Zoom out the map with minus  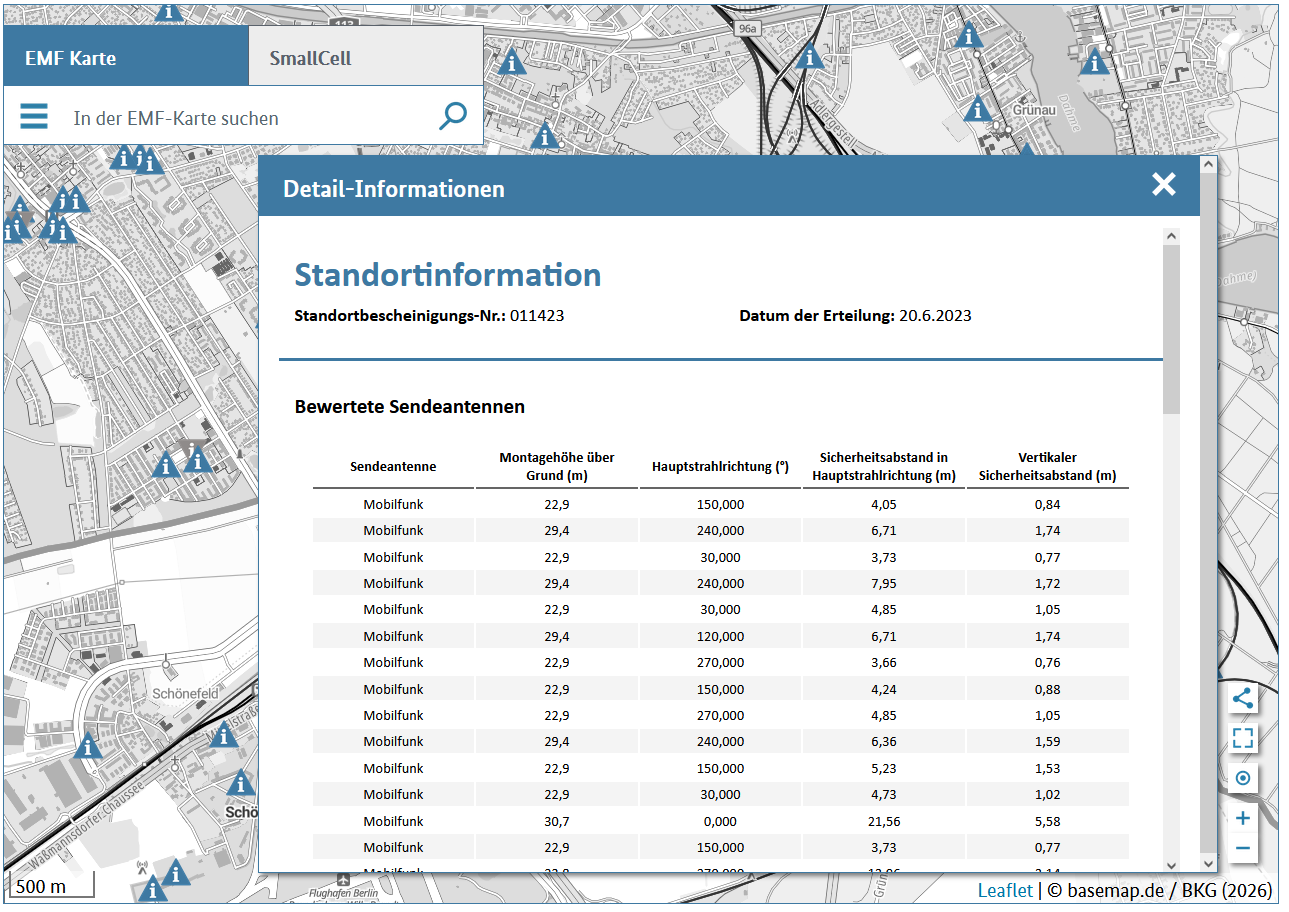[x=1242, y=849]
